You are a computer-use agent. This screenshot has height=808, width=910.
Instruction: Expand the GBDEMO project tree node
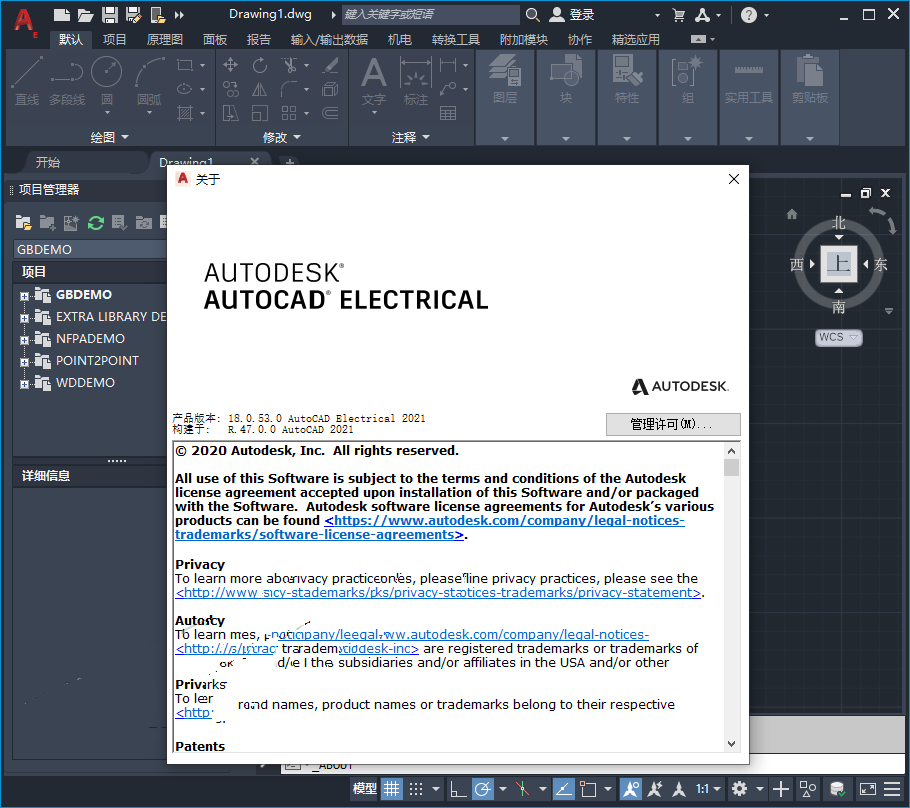pyautogui.click(x=24, y=296)
